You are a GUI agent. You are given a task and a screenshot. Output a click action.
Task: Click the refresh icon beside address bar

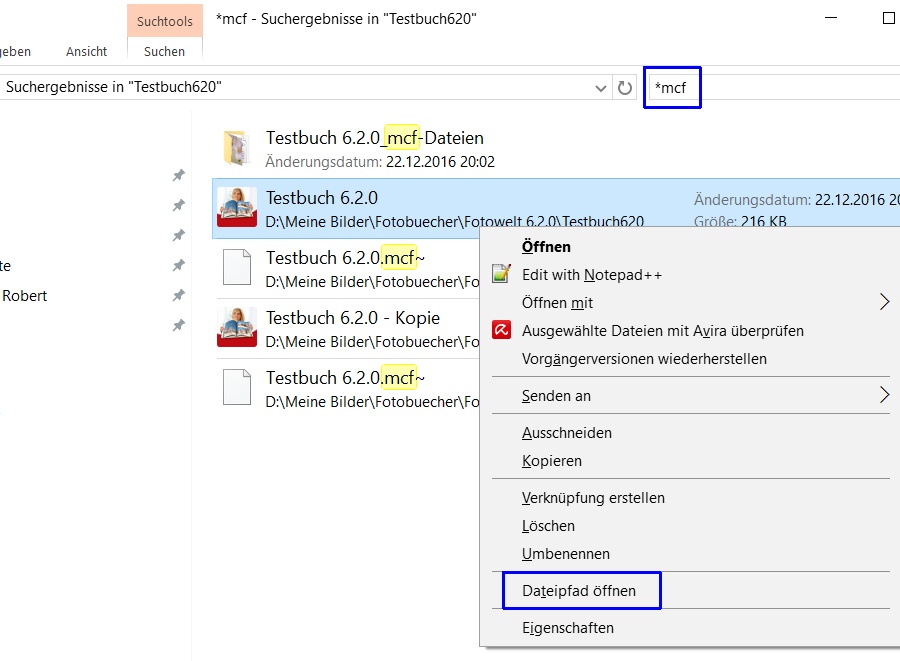[x=625, y=88]
